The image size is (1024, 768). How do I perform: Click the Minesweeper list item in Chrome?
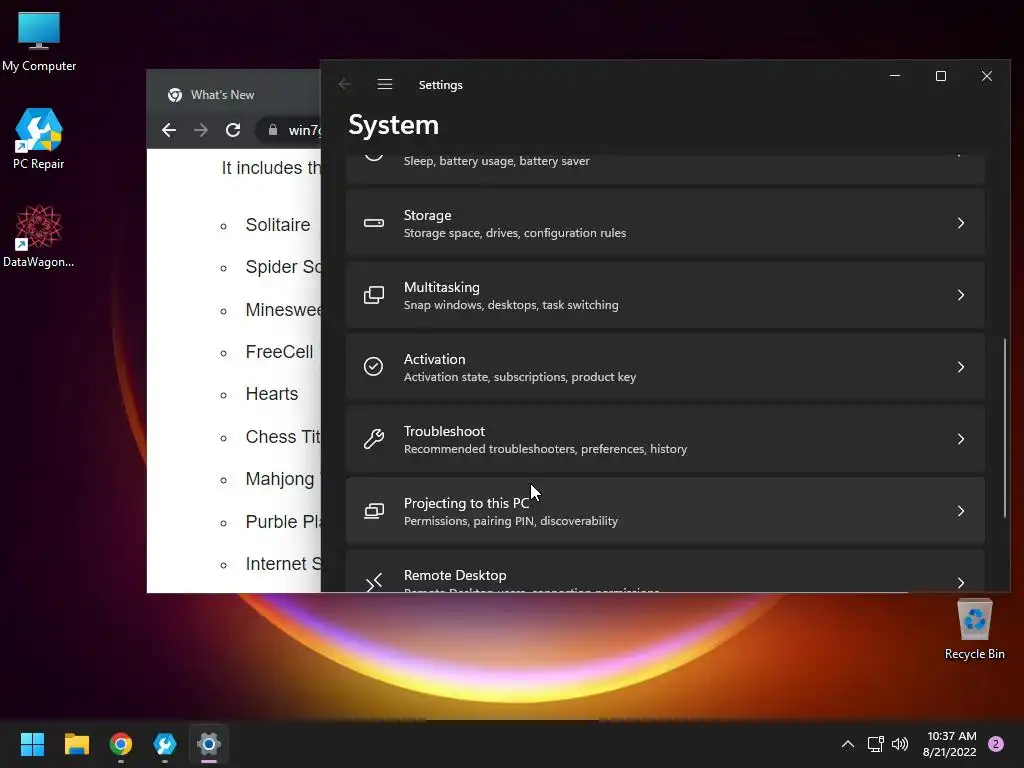pos(283,310)
